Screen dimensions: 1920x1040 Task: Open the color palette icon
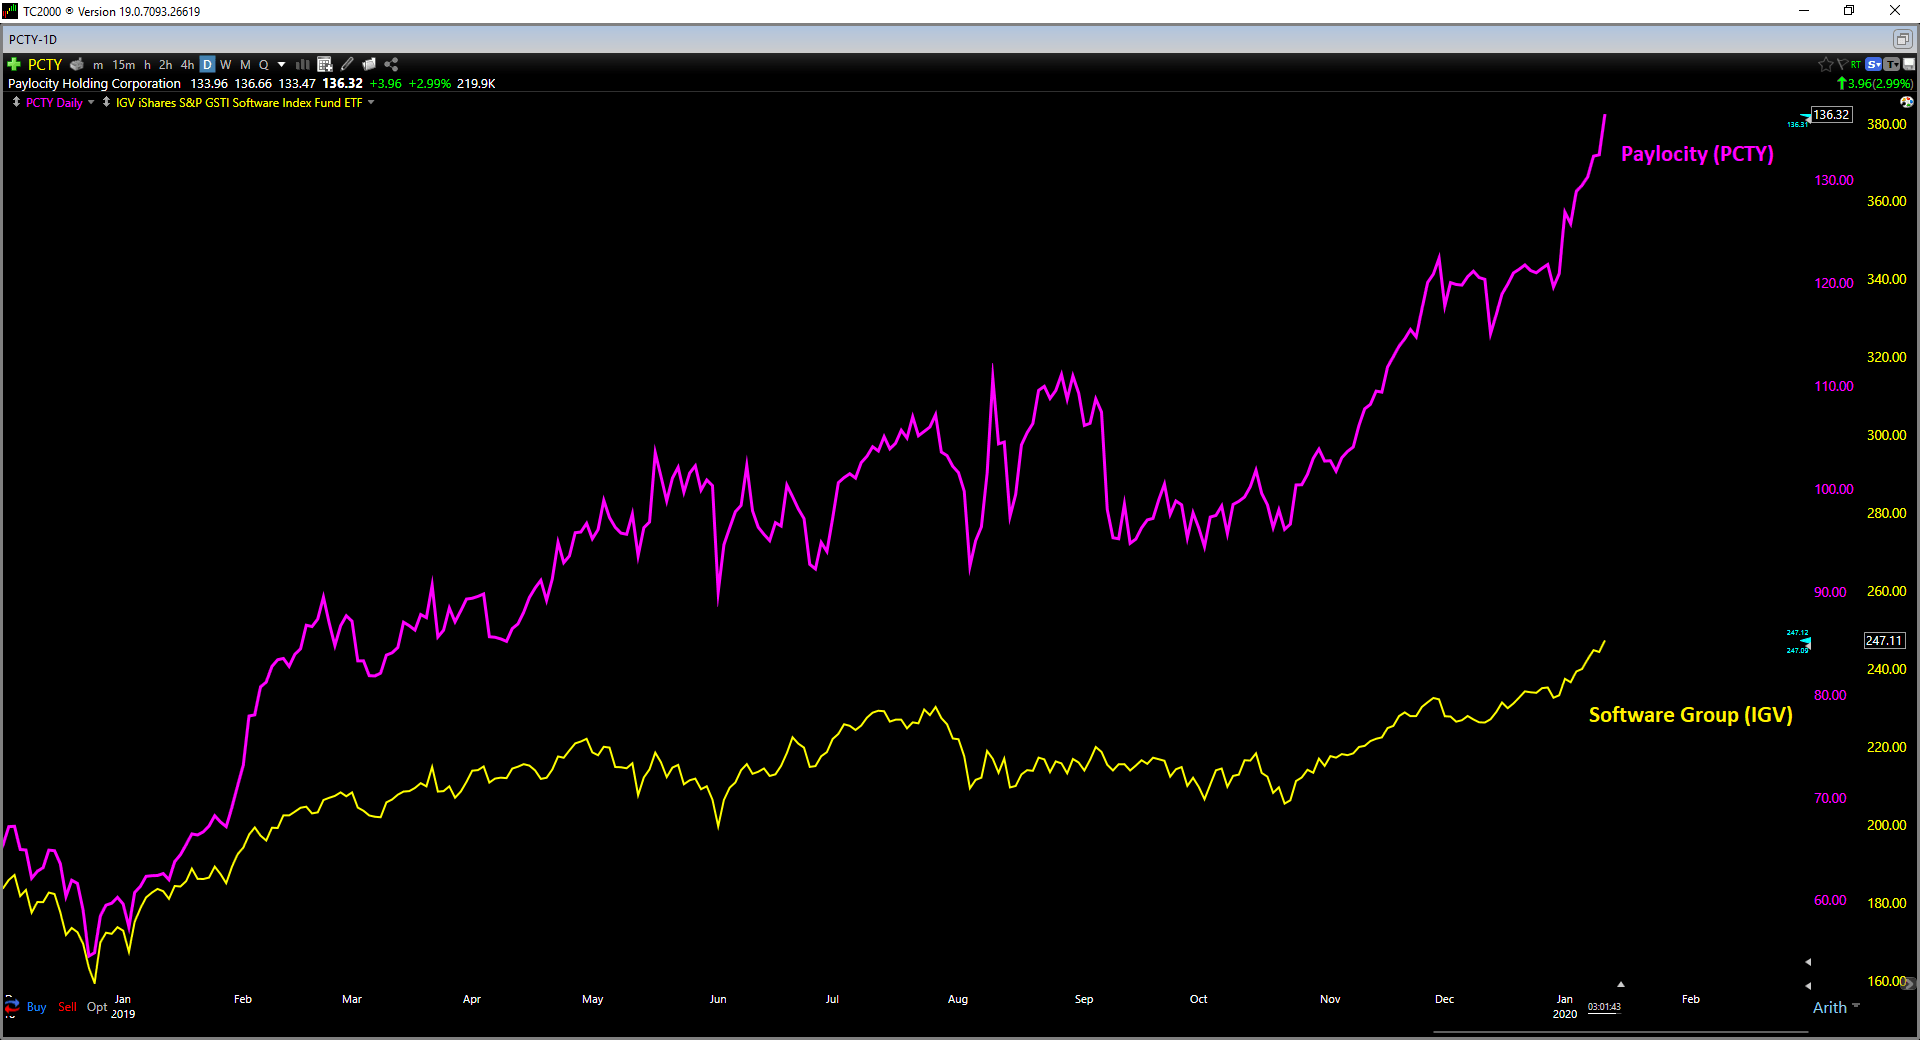pos(1907,102)
